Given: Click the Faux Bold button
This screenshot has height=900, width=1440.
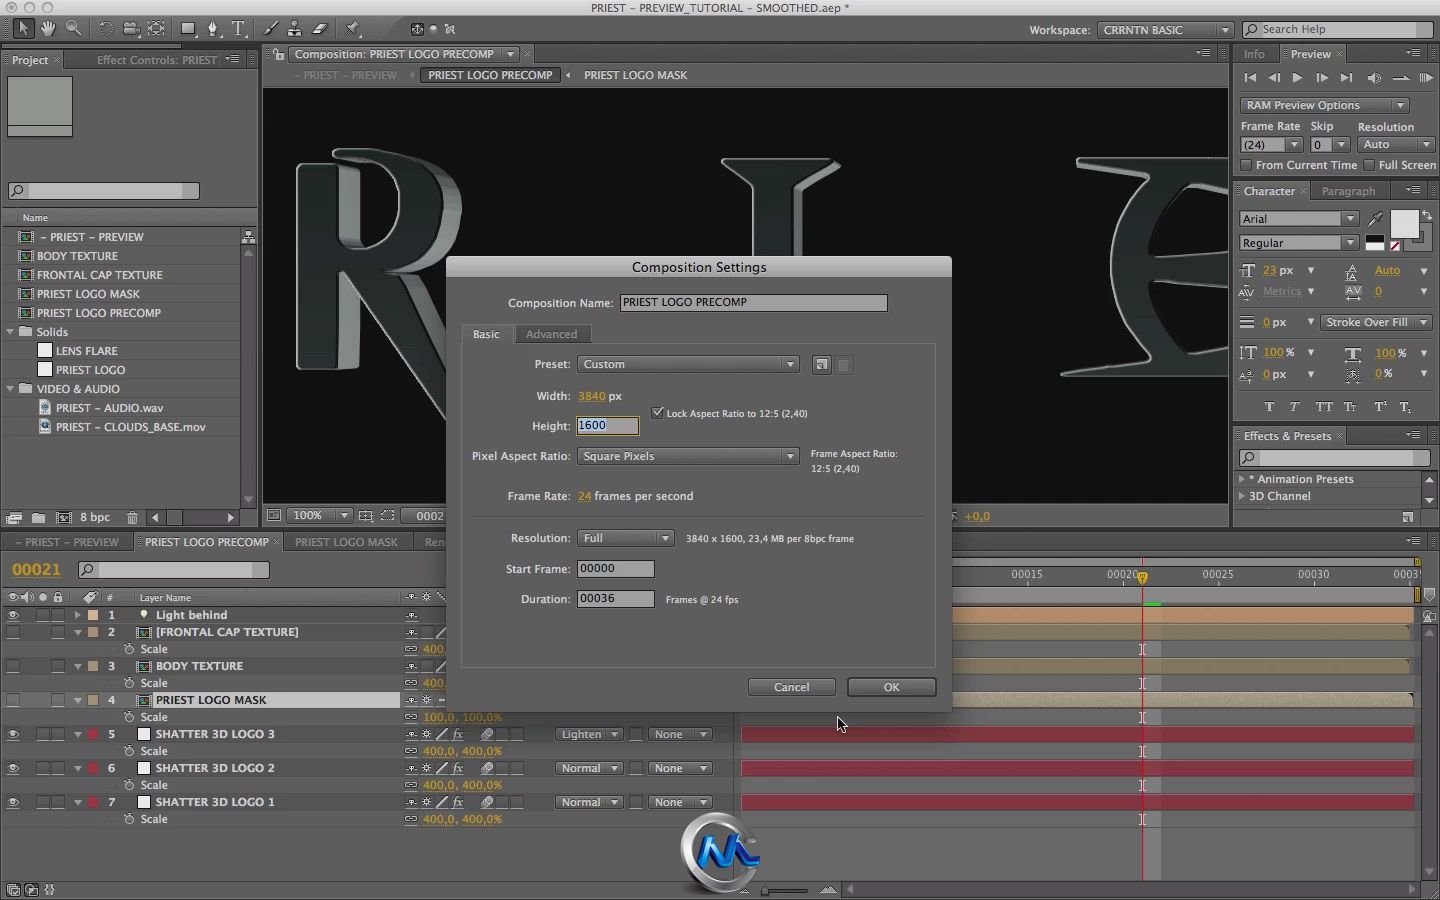Looking at the screenshot, I should click(x=1269, y=407).
